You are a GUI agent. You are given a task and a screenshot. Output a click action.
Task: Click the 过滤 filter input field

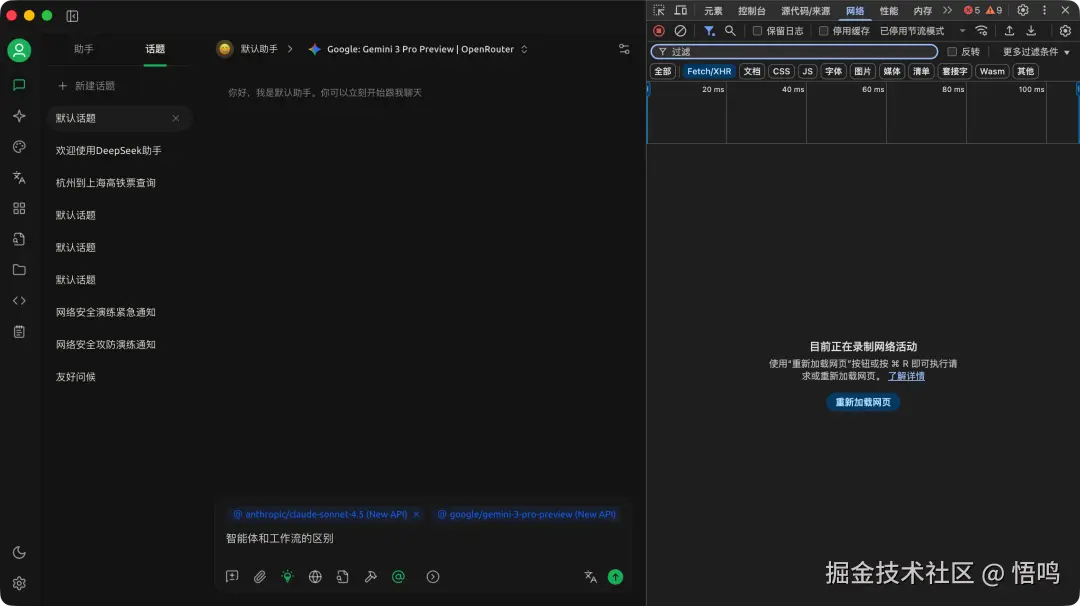click(794, 52)
